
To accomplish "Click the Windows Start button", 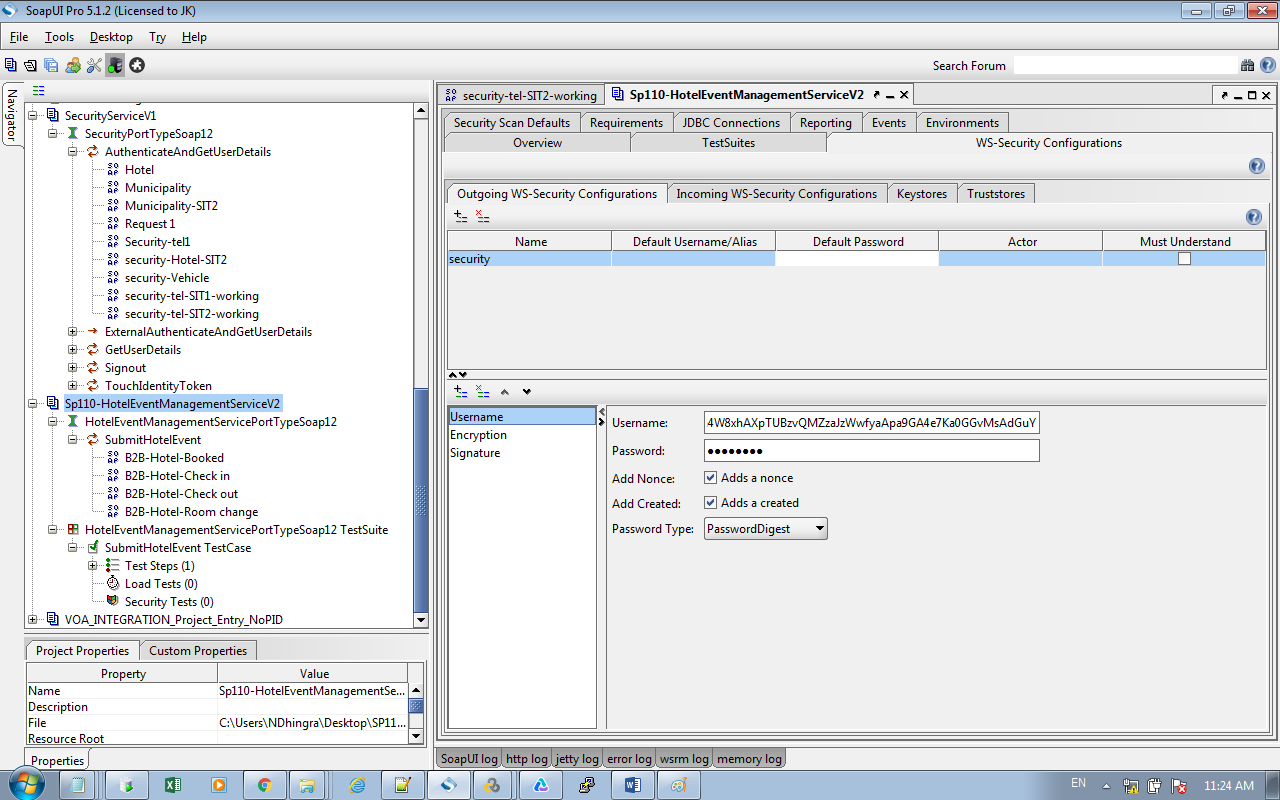I will 26,784.
